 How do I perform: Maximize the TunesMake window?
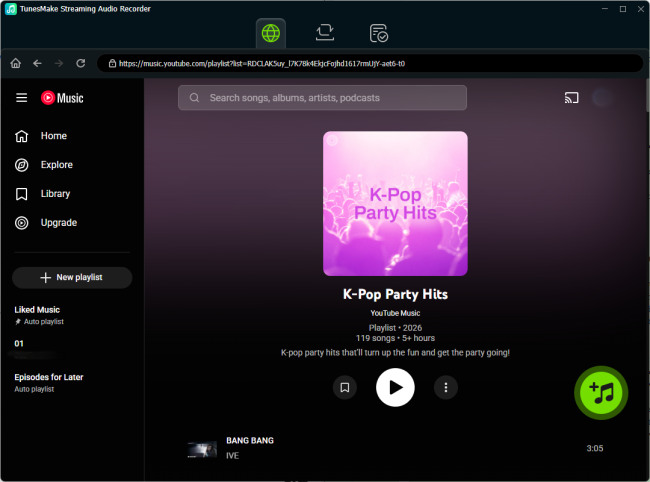(623, 9)
